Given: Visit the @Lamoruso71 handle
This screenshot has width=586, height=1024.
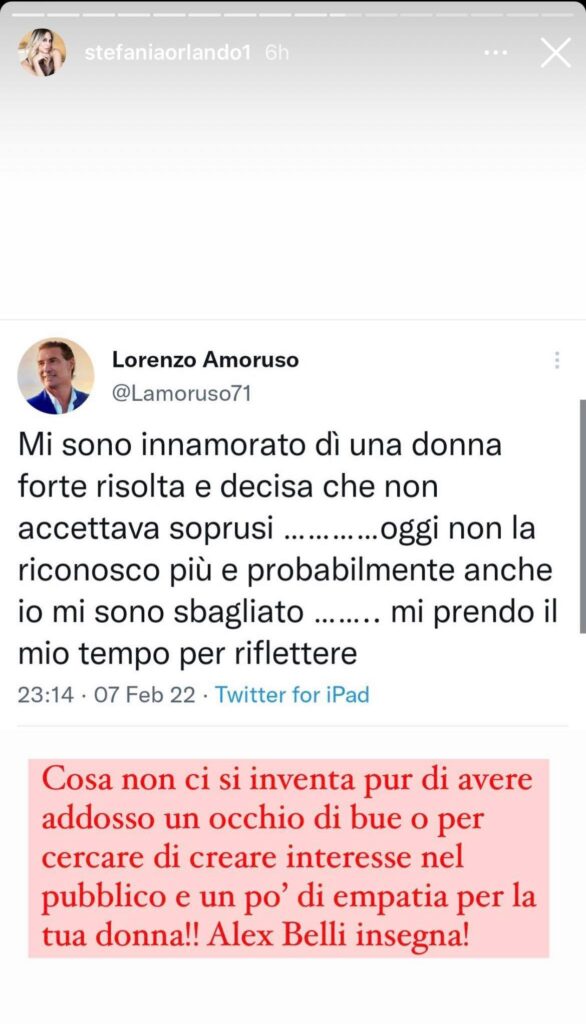Looking at the screenshot, I should (182, 394).
